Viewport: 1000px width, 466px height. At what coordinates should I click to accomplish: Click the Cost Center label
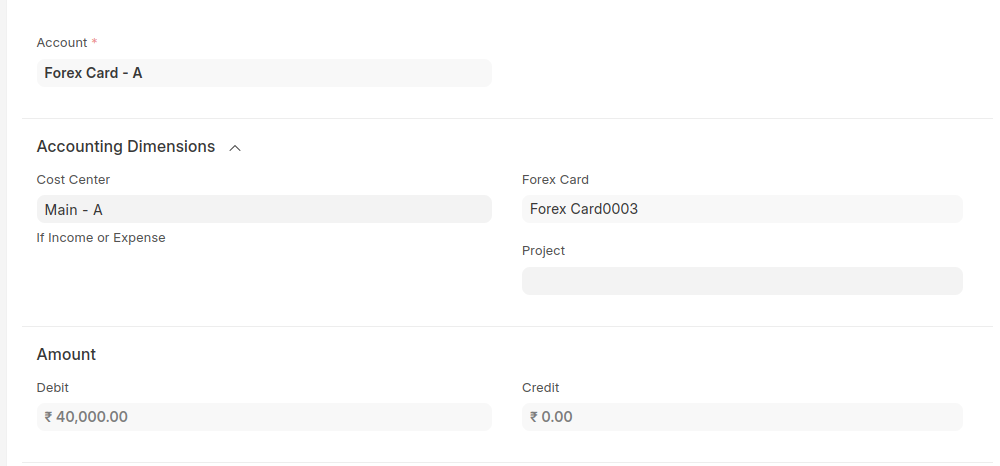pyautogui.click(x=73, y=180)
